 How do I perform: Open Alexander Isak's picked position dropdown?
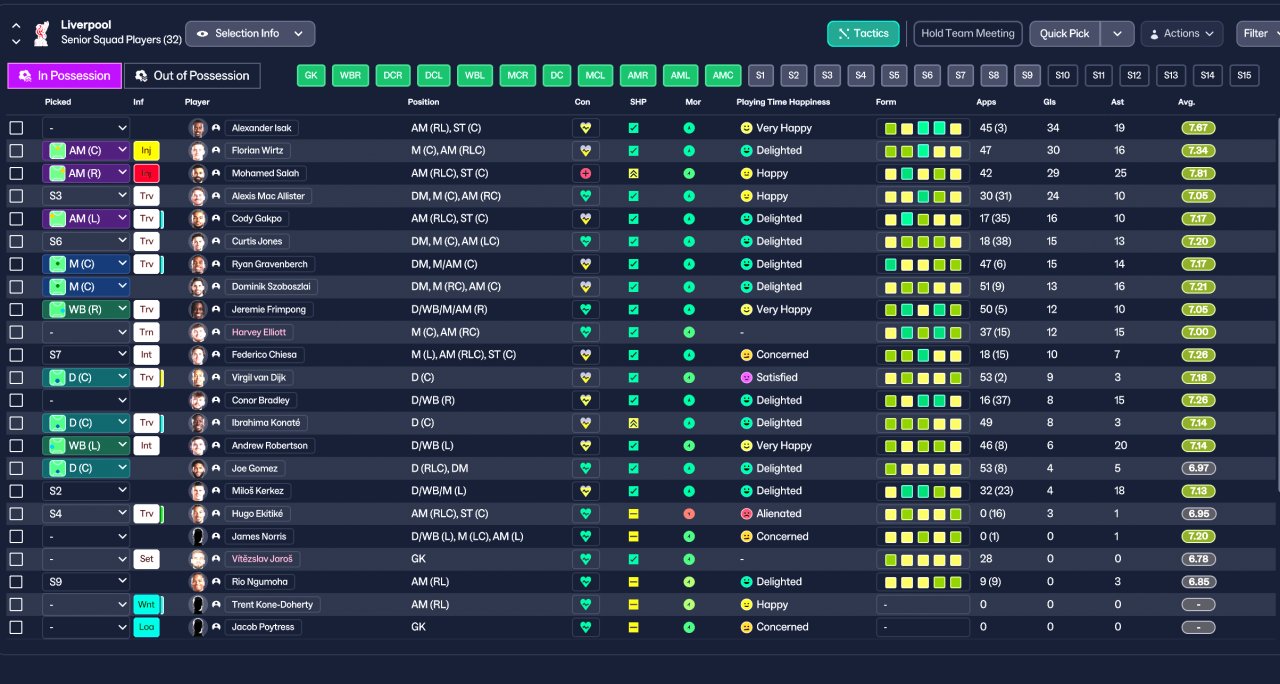86,128
